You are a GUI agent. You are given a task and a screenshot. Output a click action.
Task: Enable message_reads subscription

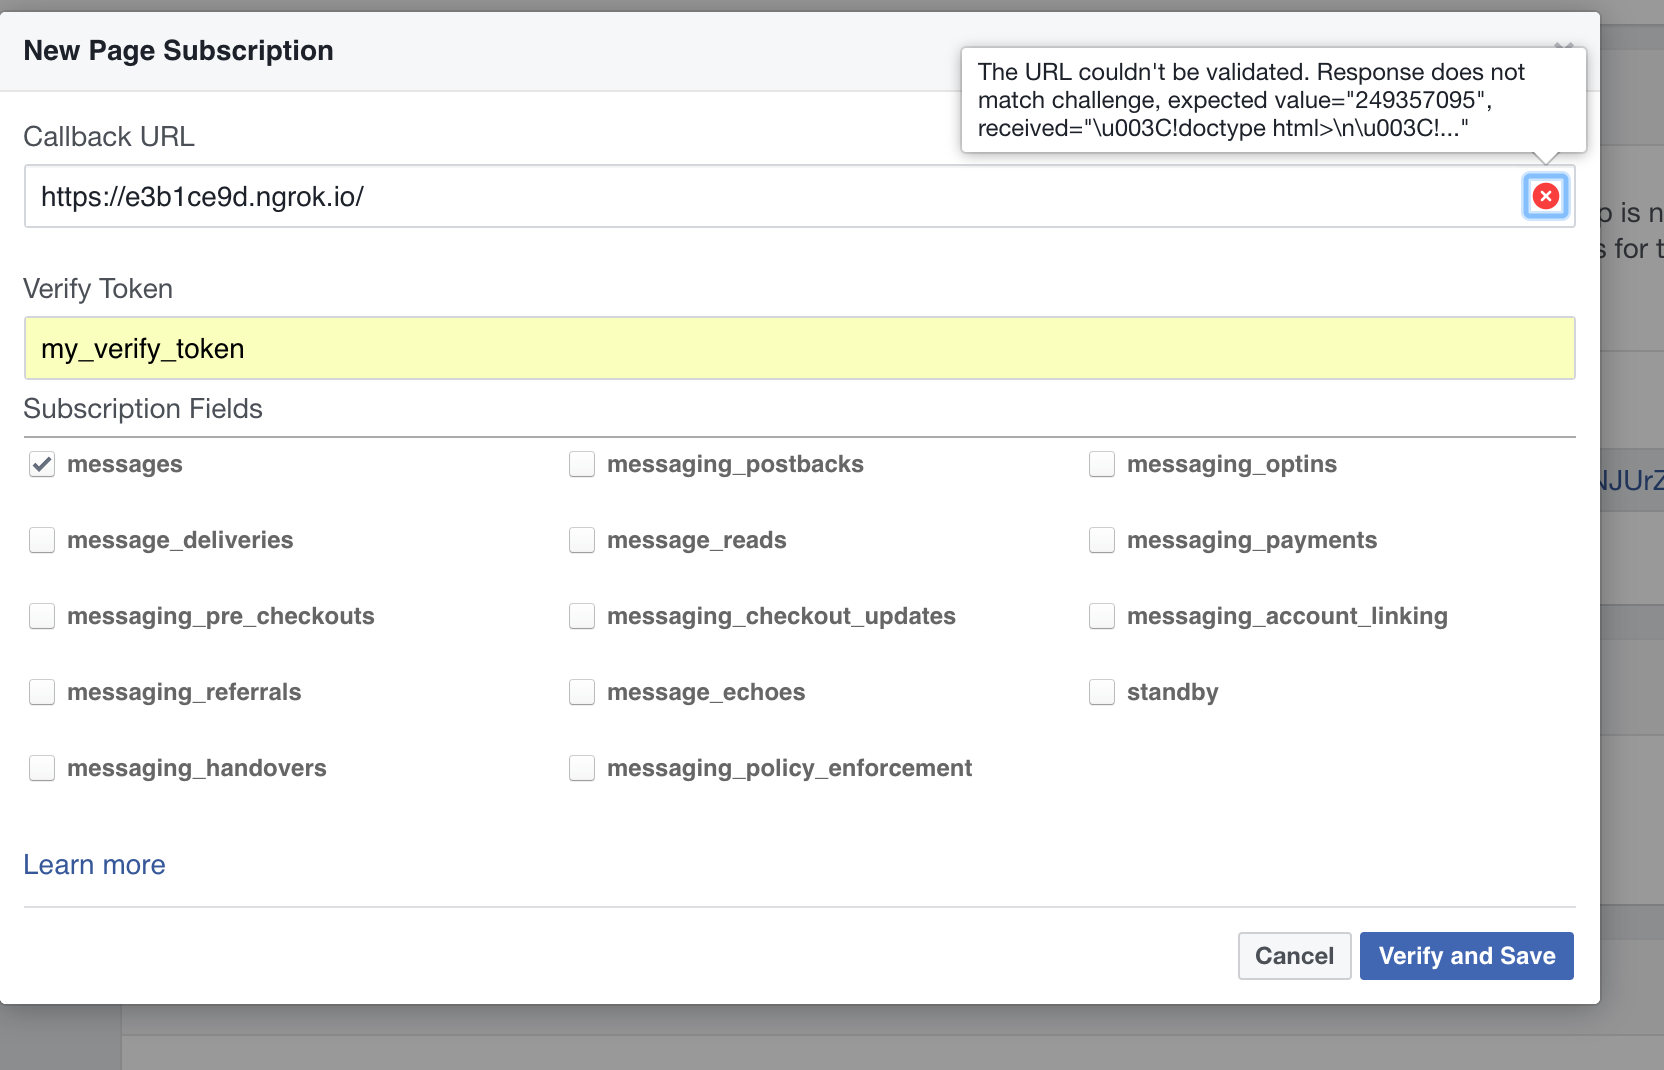(x=582, y=540)
